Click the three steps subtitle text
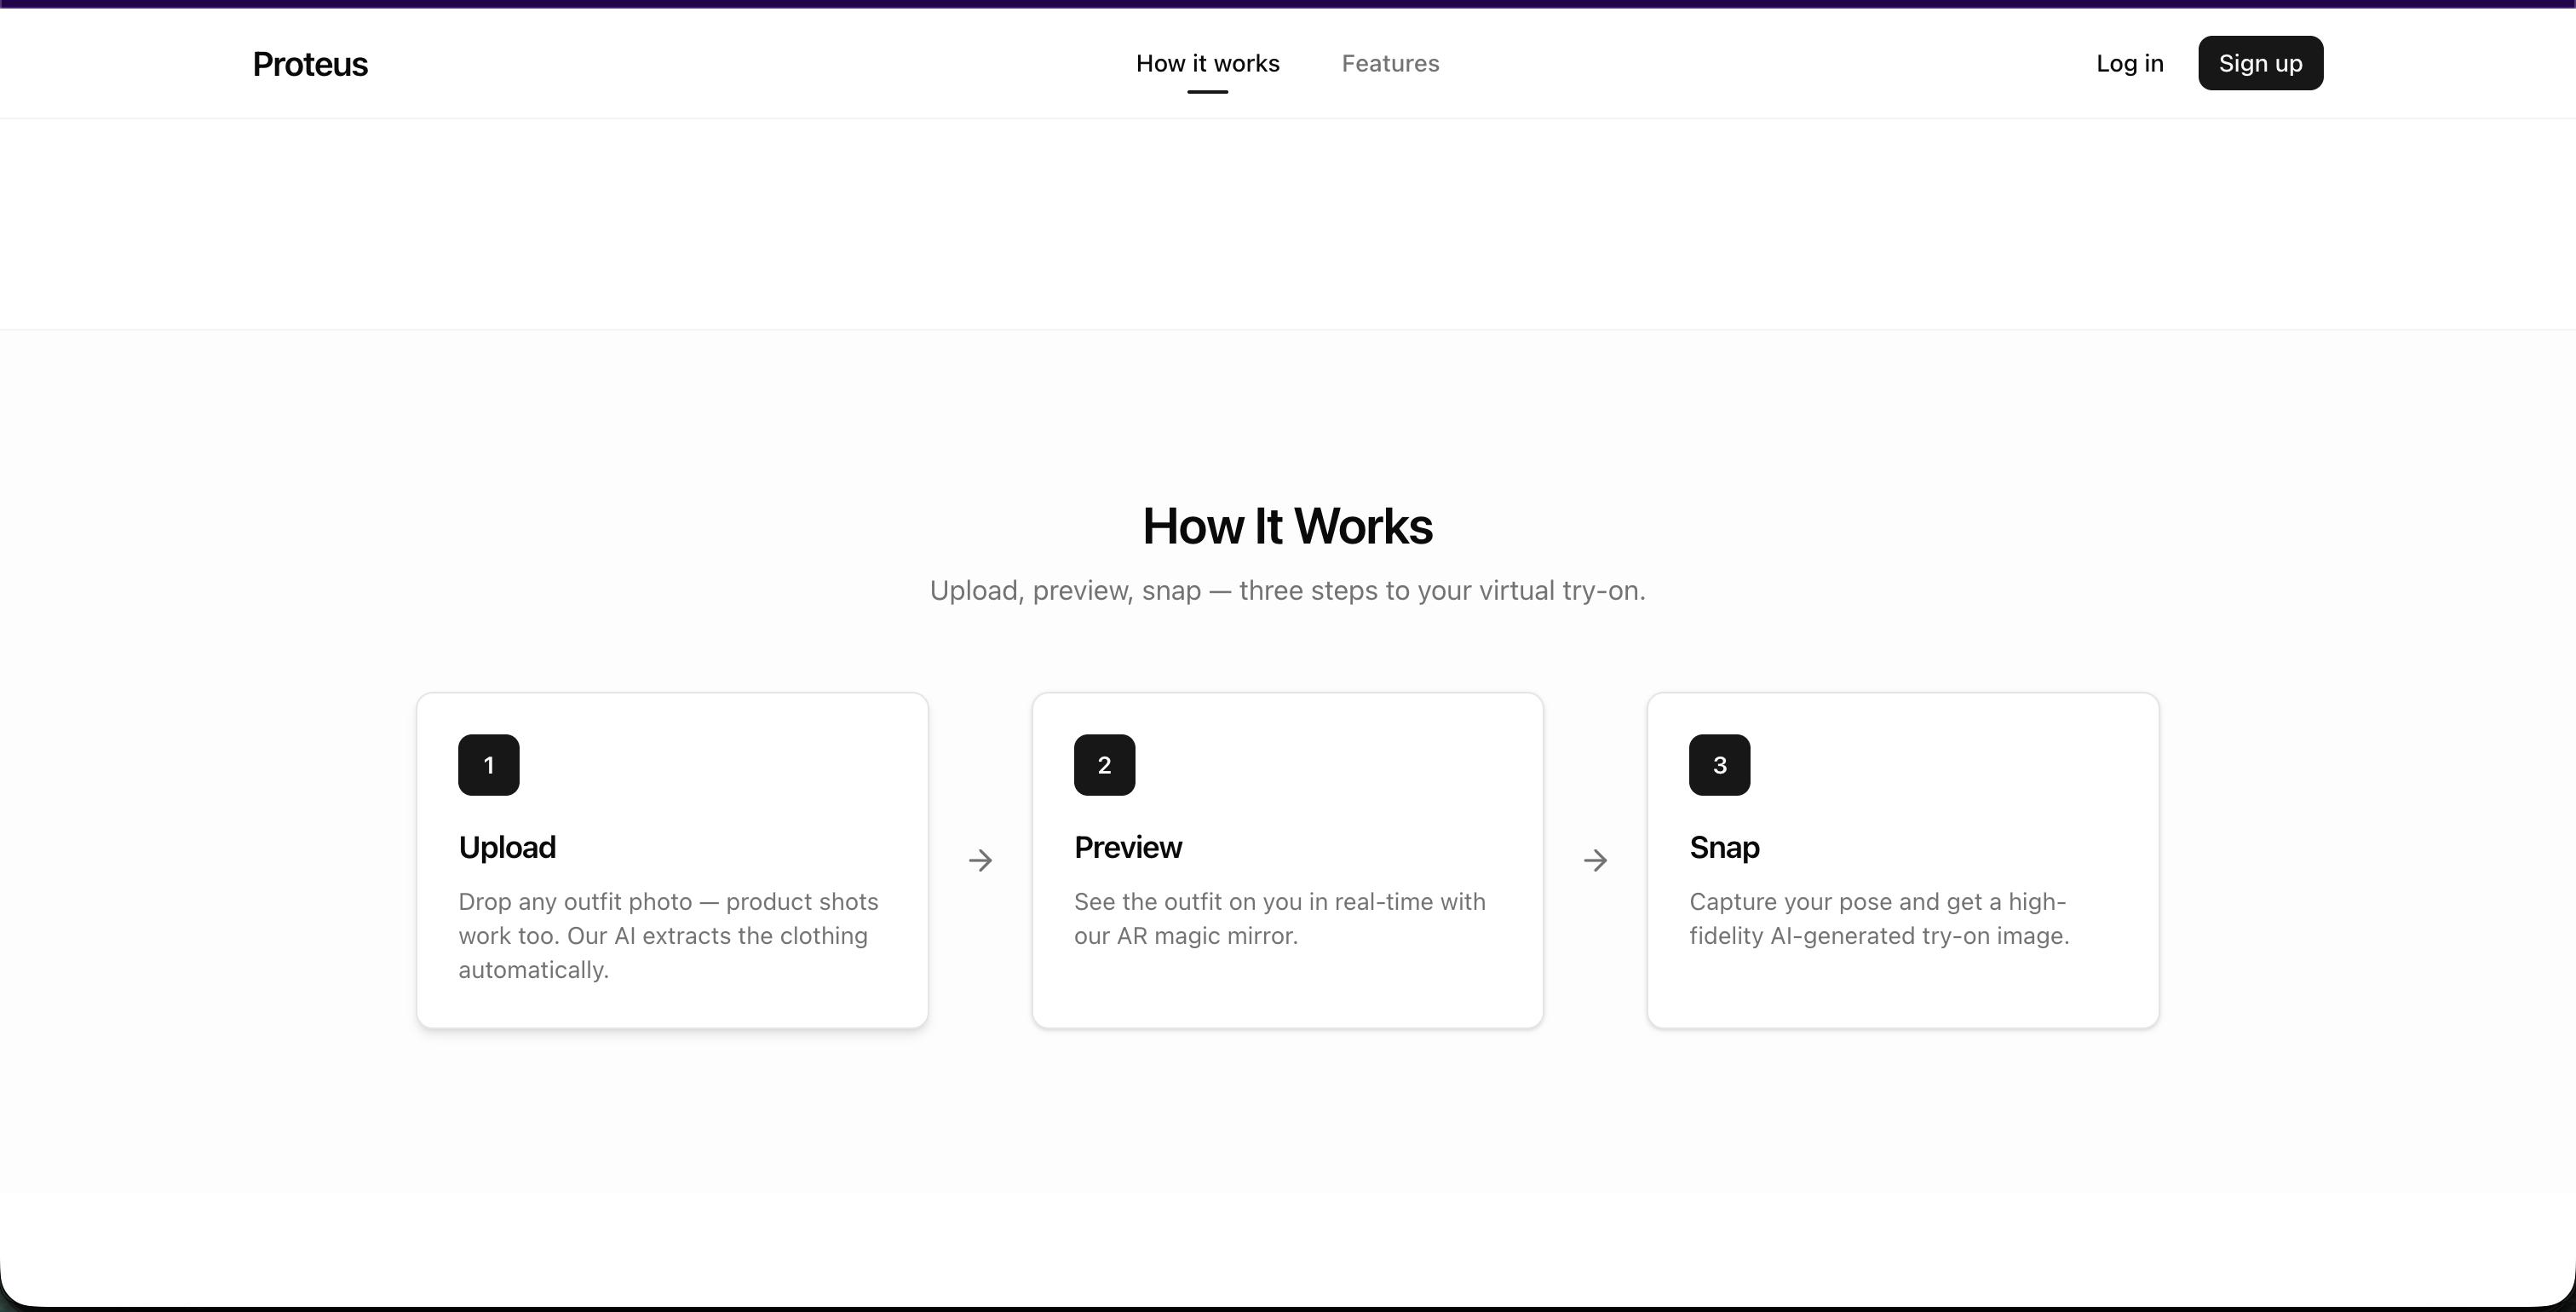Image resolution: width=2576 pixels, height=1312 pixels. point(1287,590)
